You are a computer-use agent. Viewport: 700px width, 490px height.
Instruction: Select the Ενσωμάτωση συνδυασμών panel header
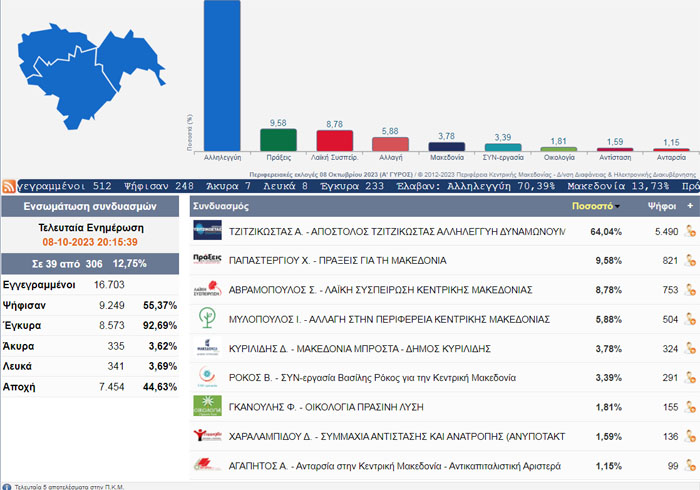tap(91, 206)
